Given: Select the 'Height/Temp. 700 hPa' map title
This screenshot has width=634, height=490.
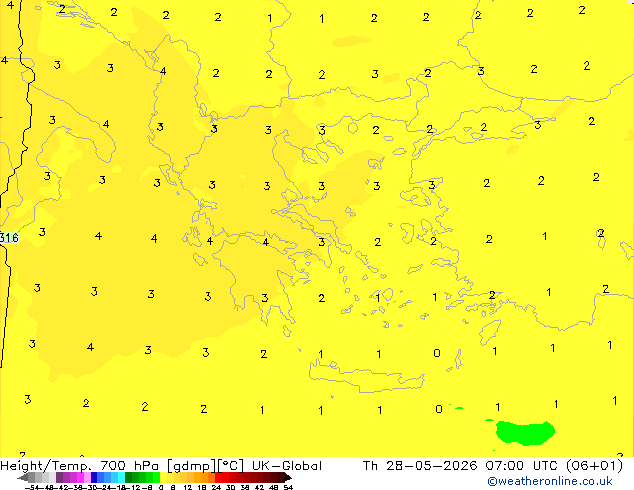Looking at the screenshot, I should coord(81,466).
